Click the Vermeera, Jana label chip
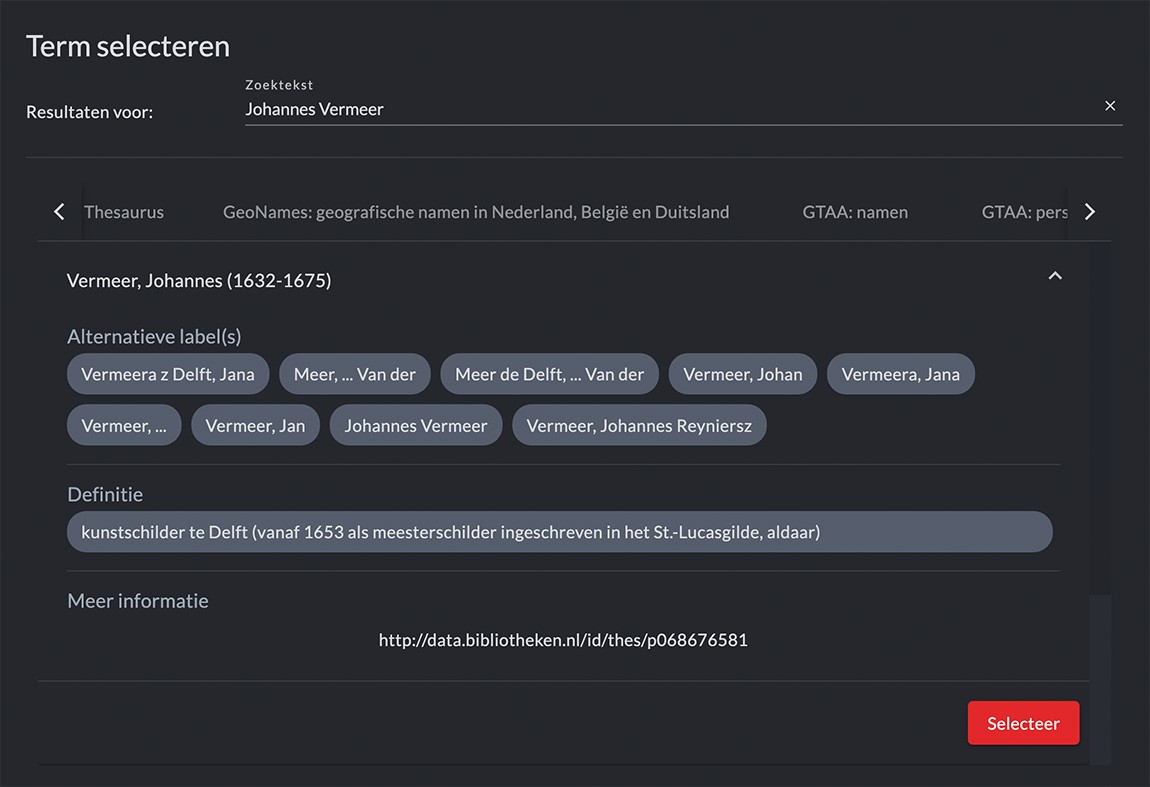 tap(900, 374)
